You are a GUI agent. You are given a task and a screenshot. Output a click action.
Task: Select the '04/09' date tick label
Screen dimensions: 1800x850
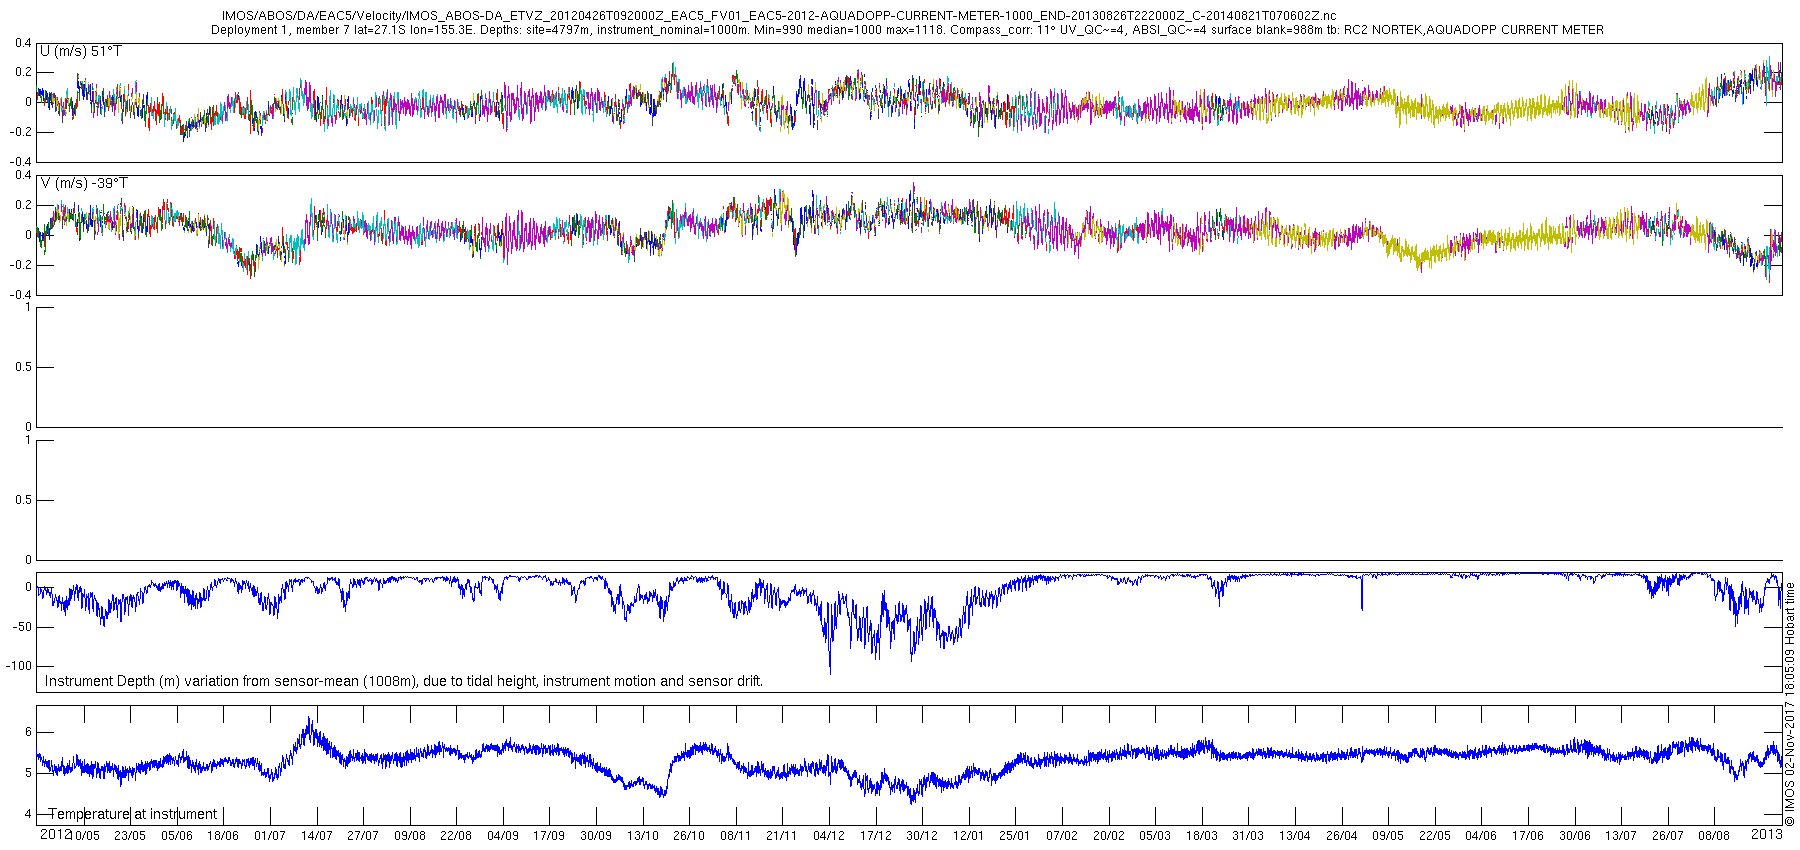tap(503, 836)
